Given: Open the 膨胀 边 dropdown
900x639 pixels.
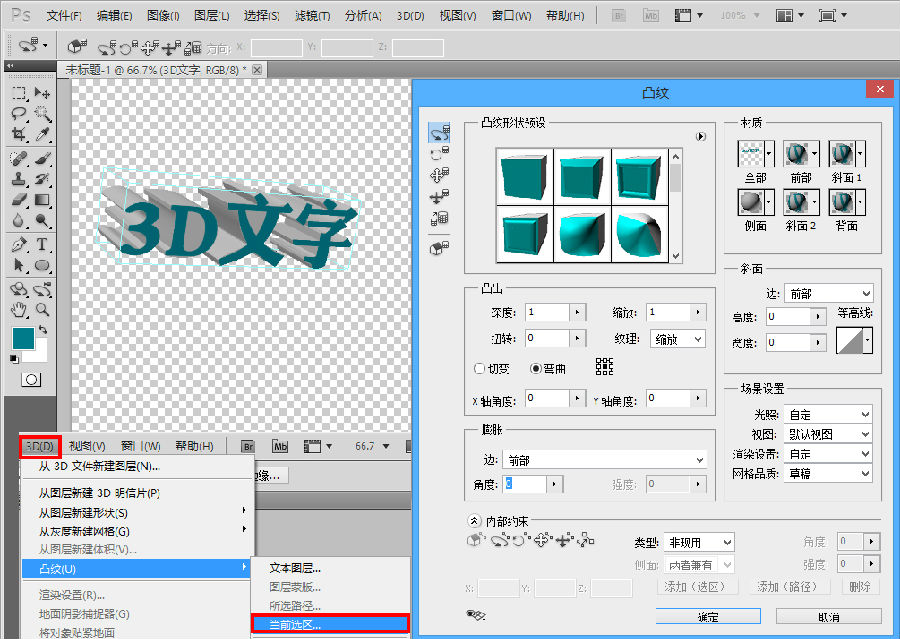Looking at the screenshot, I should 604,460.
